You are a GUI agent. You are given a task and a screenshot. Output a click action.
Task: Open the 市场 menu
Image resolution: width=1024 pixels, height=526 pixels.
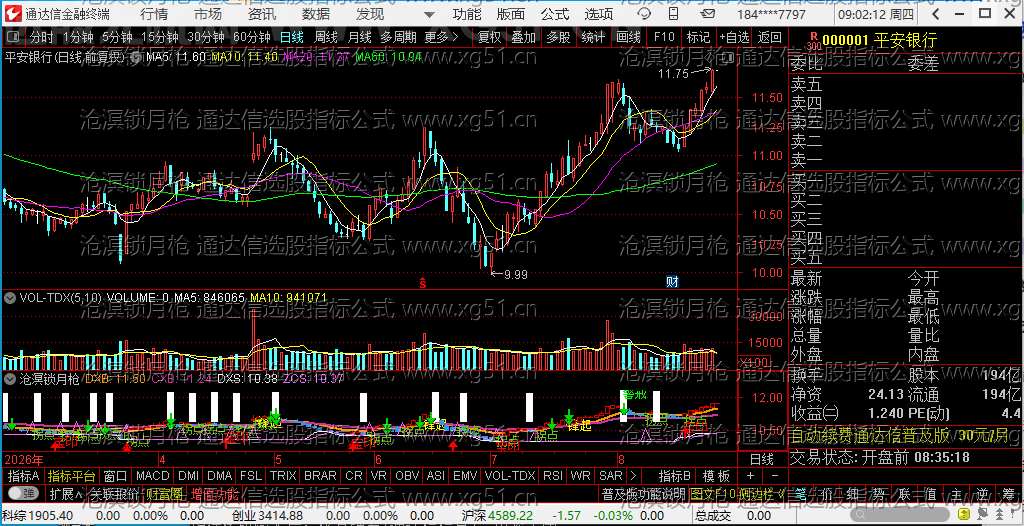click(208, 14)
